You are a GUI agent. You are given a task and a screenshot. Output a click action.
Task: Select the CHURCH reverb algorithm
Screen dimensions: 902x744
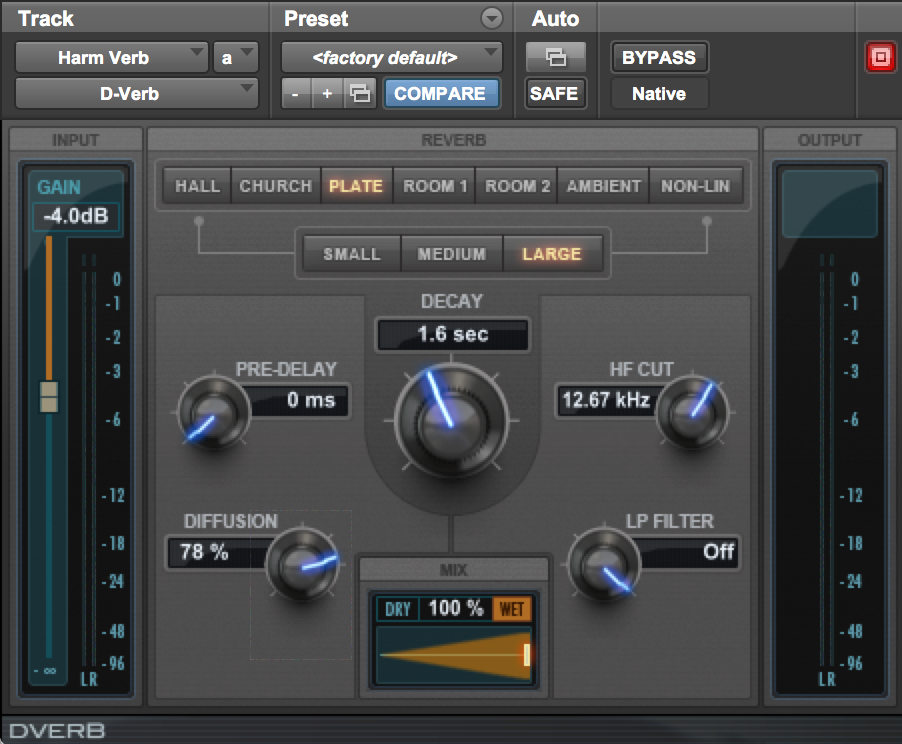(x=276, y=186)
